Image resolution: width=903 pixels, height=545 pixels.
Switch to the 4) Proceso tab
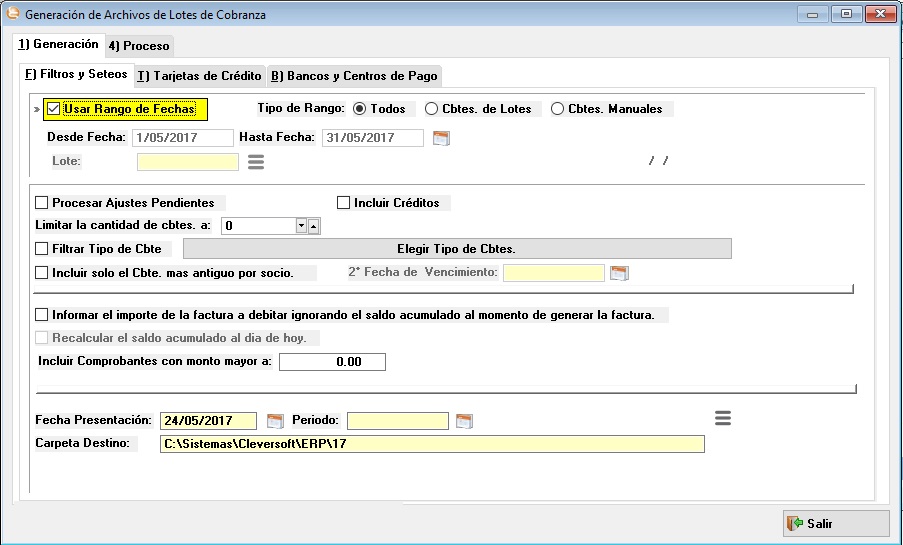tap(139, 46)
